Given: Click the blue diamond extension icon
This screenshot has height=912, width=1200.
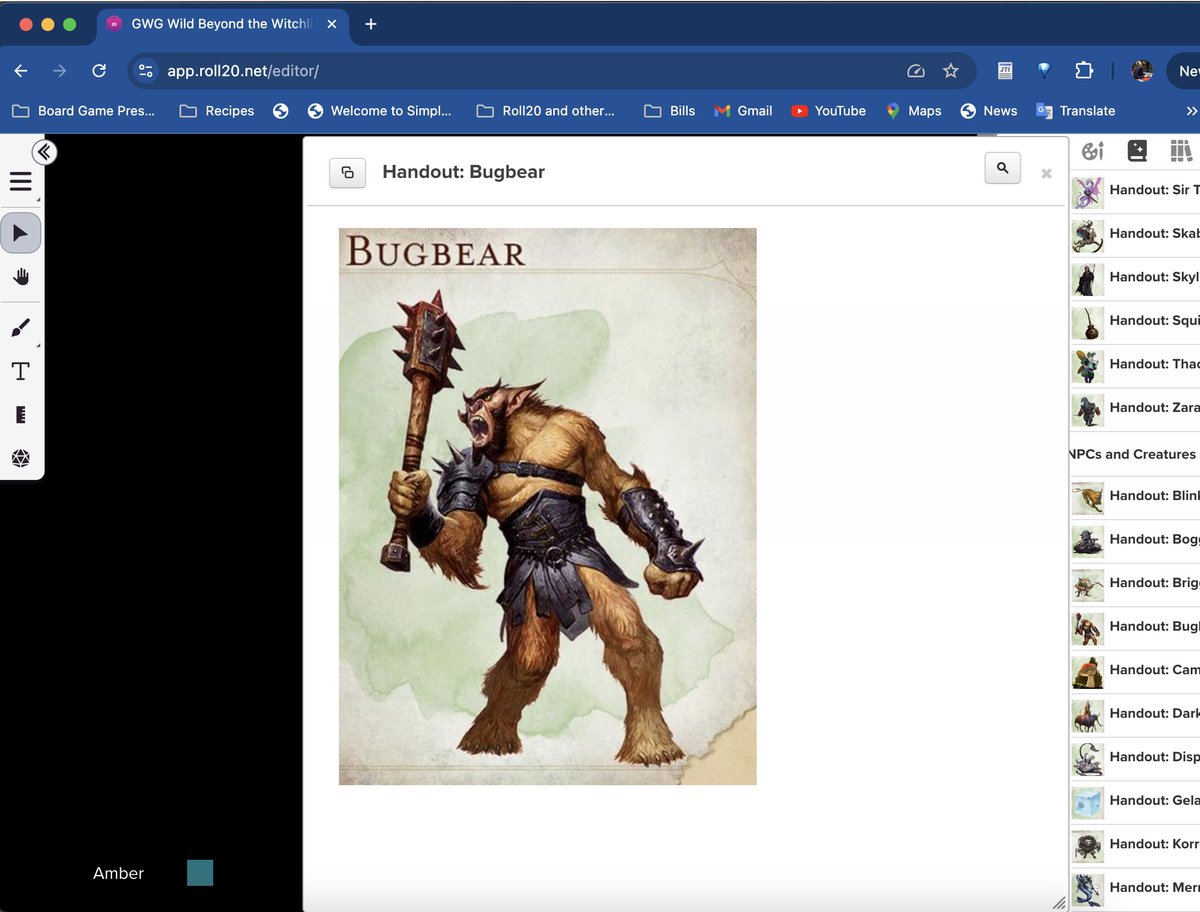Looking at the screenshot, I should 1044,71.
